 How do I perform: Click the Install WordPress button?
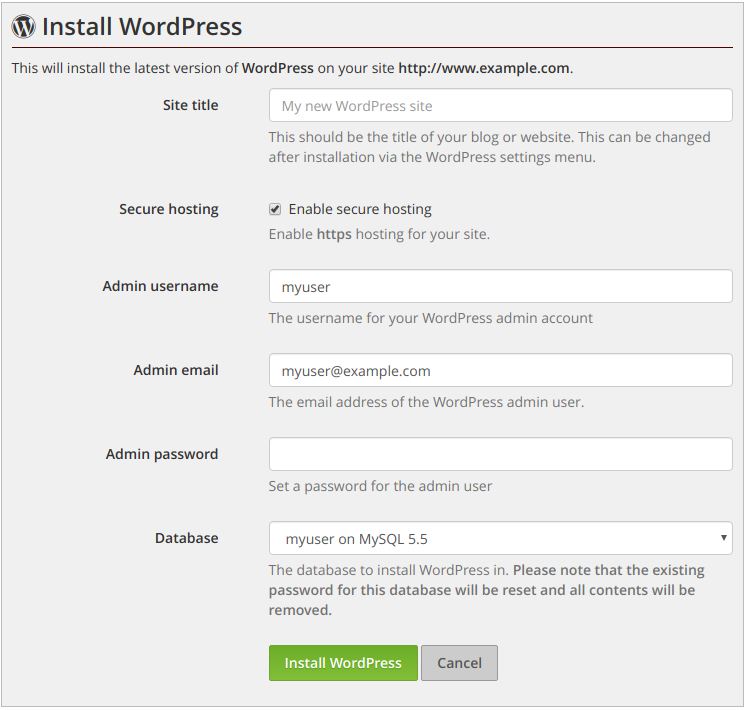(343, 663)
